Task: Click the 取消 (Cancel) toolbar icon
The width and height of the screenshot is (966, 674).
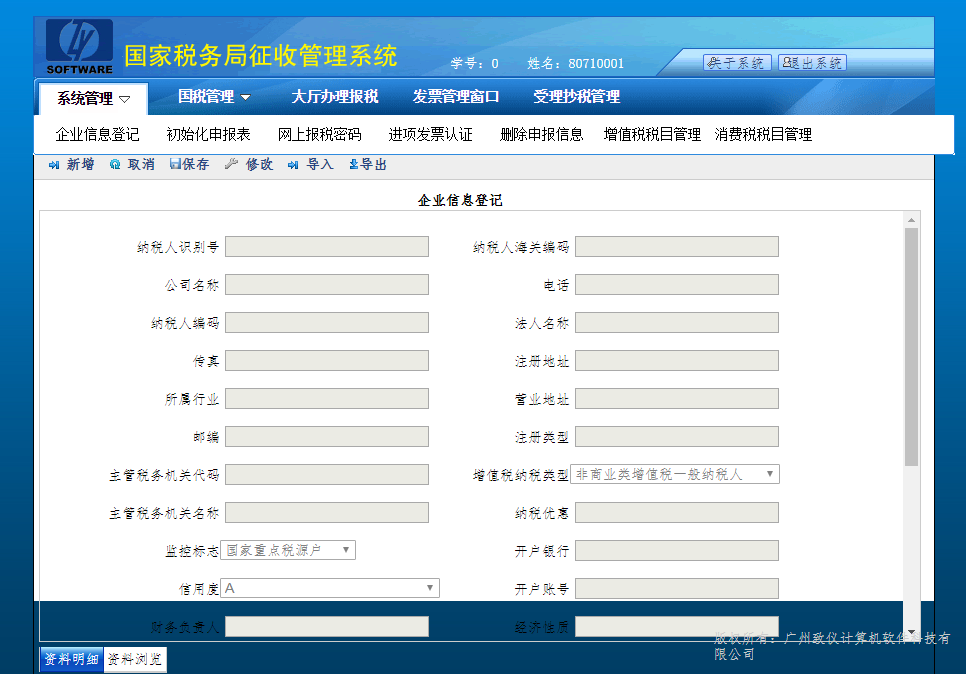Action: tap(115, 165)
